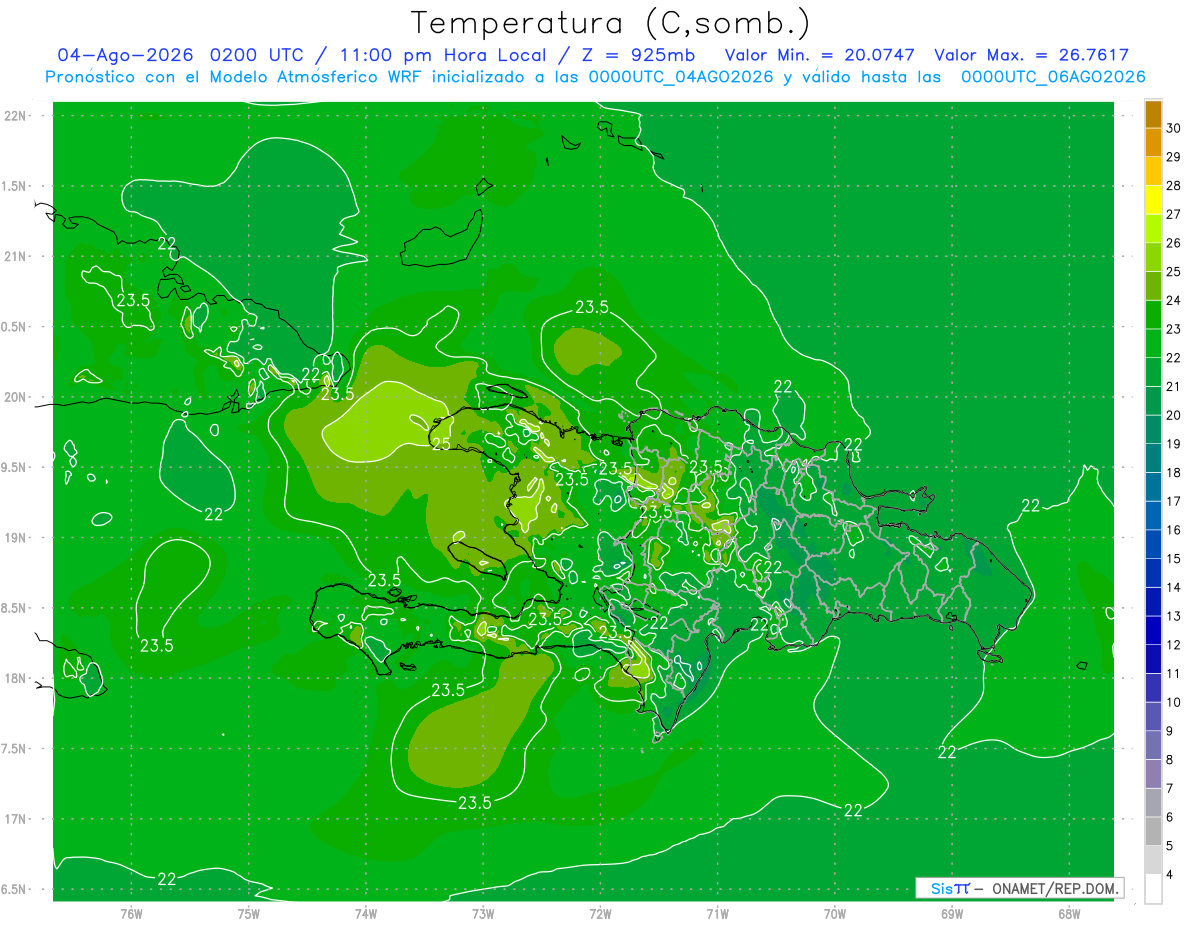Viewport: 1200px width, 927px height.
Task: Click the "18N" latitude axis label
Action: tap(15, 678)
